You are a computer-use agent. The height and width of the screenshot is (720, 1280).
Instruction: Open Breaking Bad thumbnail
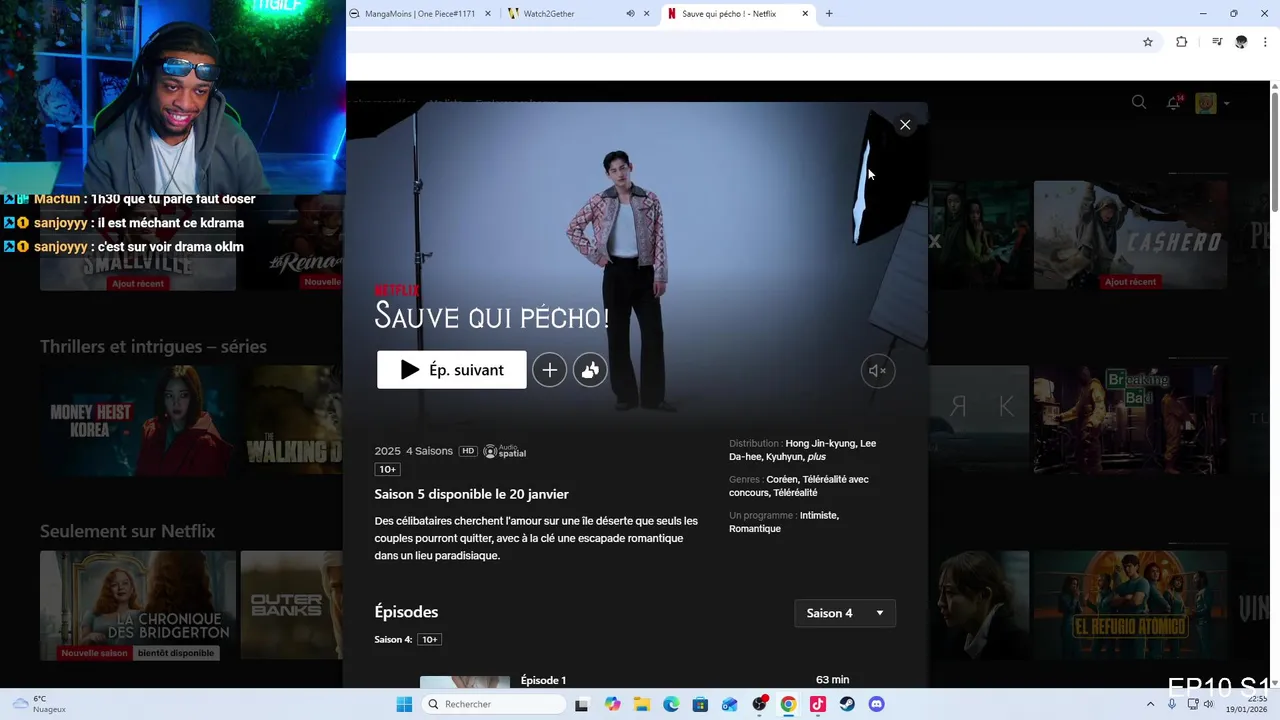pyautogui.click(x=1131, y=420)
